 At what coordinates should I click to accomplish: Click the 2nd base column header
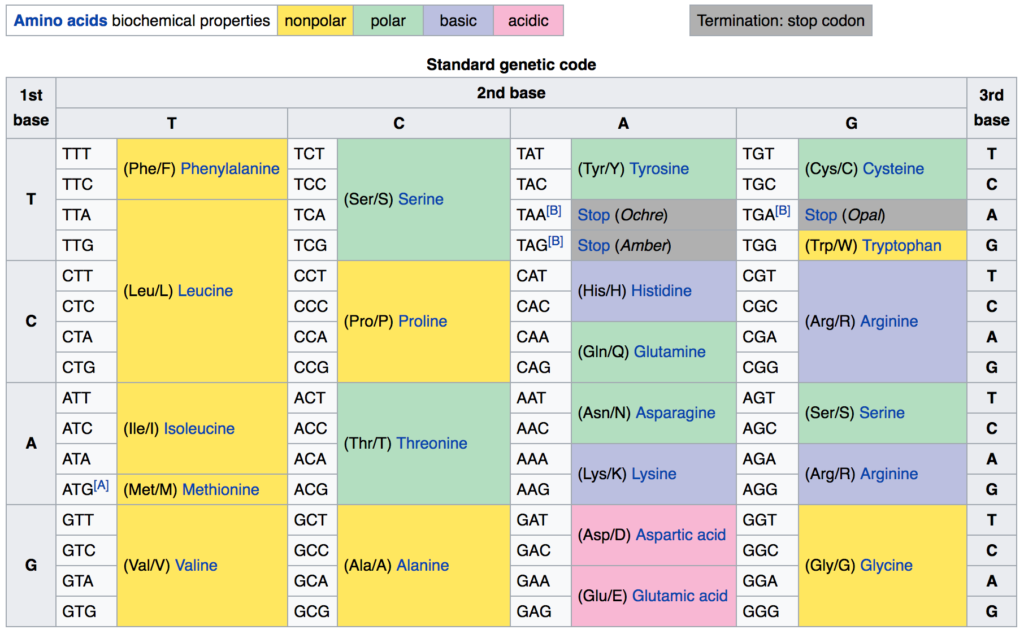tap(511, 93)
